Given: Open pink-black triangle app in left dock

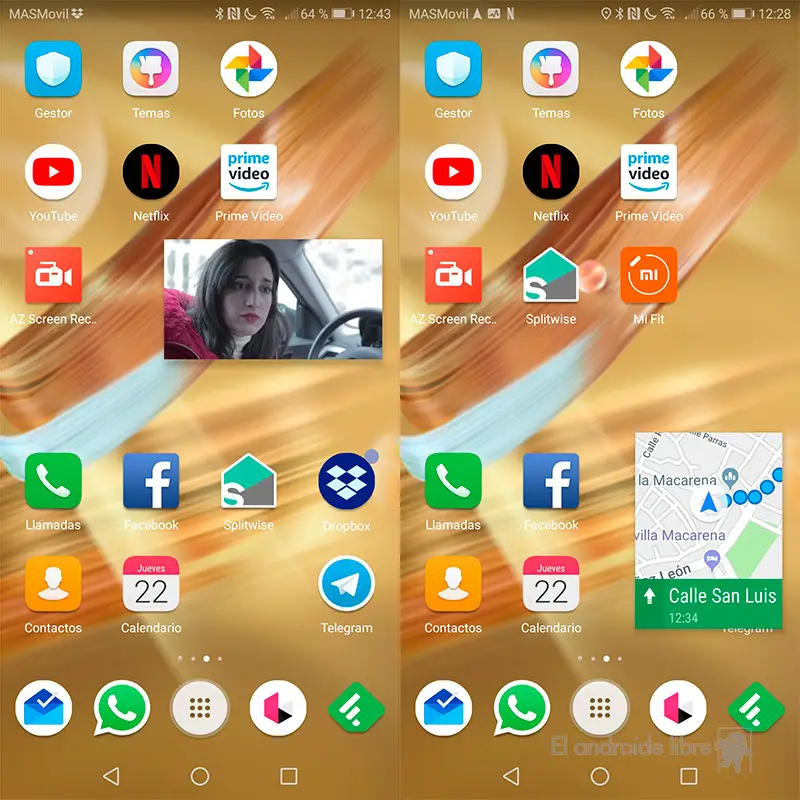Looking at the screenshot, I should pyautogui.click(x=278, y=708).
